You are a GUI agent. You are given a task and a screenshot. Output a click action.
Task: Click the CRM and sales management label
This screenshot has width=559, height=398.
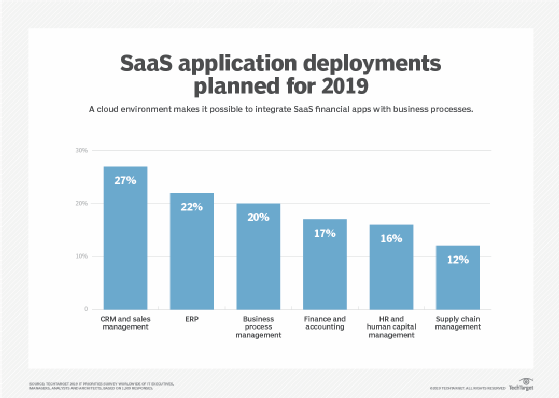[125, 323]
